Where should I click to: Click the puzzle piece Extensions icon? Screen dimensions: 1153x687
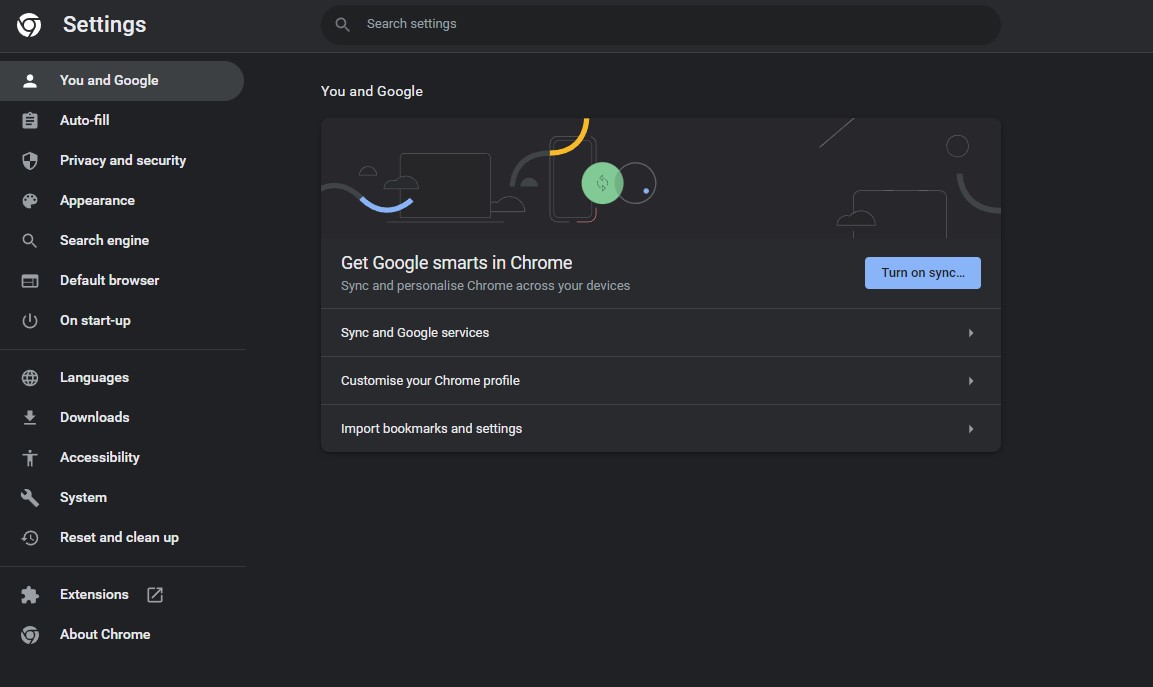click(x=29, y=594)
